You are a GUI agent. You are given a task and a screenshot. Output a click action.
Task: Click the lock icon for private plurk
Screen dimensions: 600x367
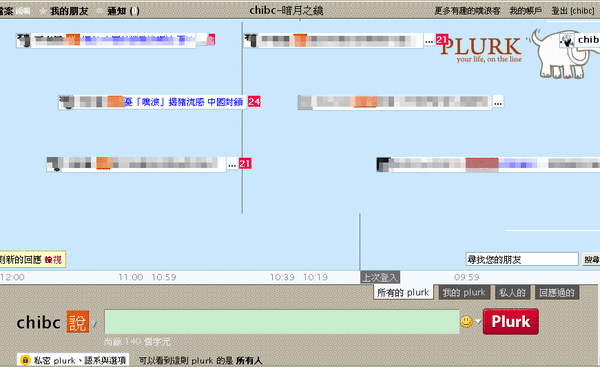(x=25, y=360)
